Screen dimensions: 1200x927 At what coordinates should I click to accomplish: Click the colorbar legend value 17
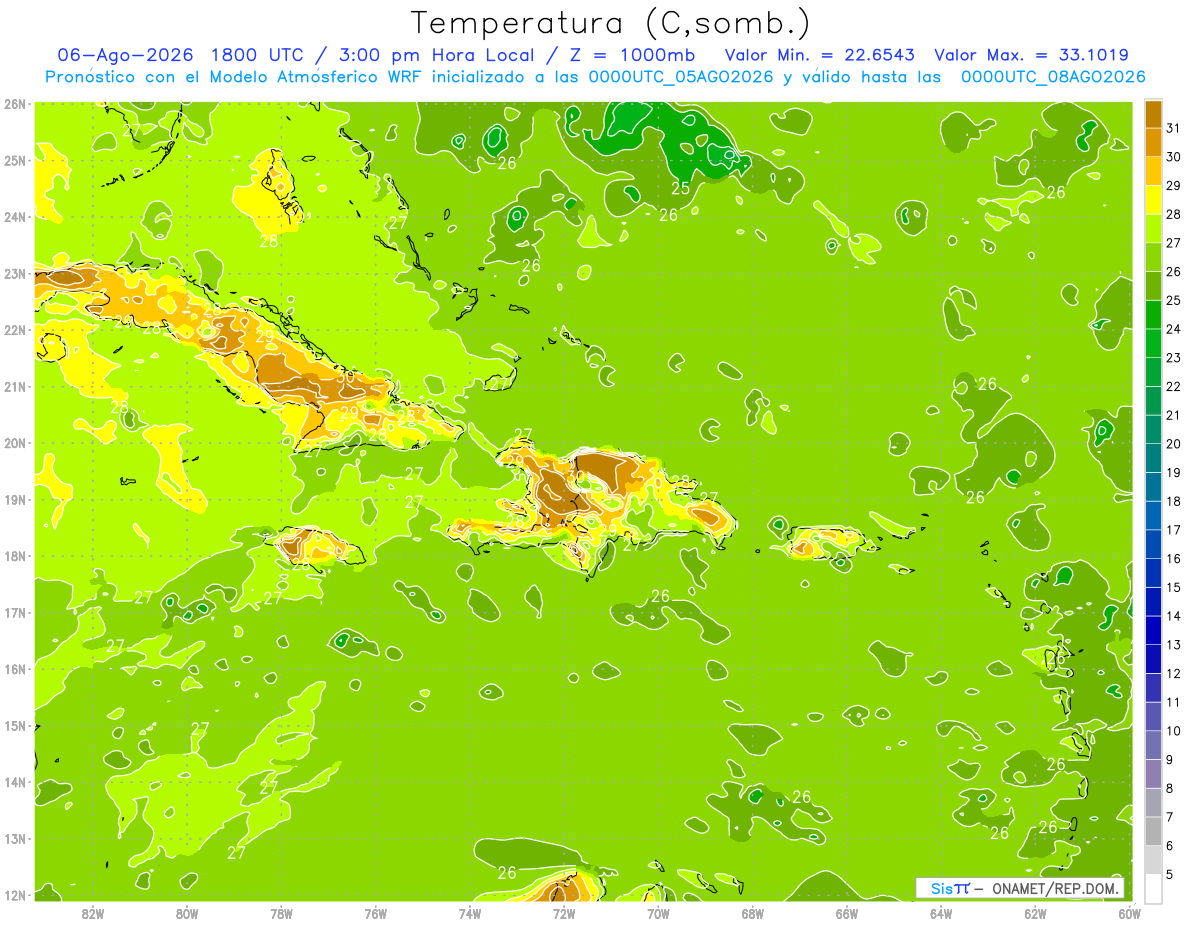click(x=1174, y=530)
